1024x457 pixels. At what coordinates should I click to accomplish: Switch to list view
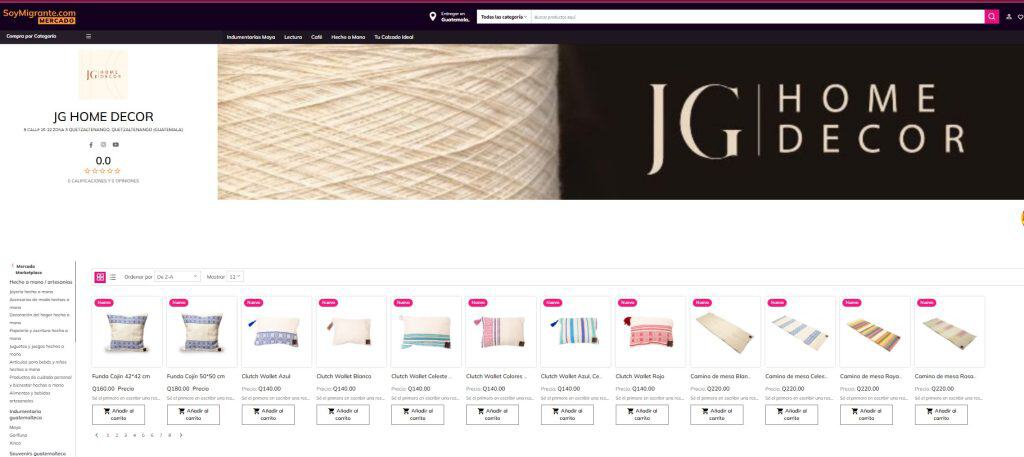[x=112, y=277]
